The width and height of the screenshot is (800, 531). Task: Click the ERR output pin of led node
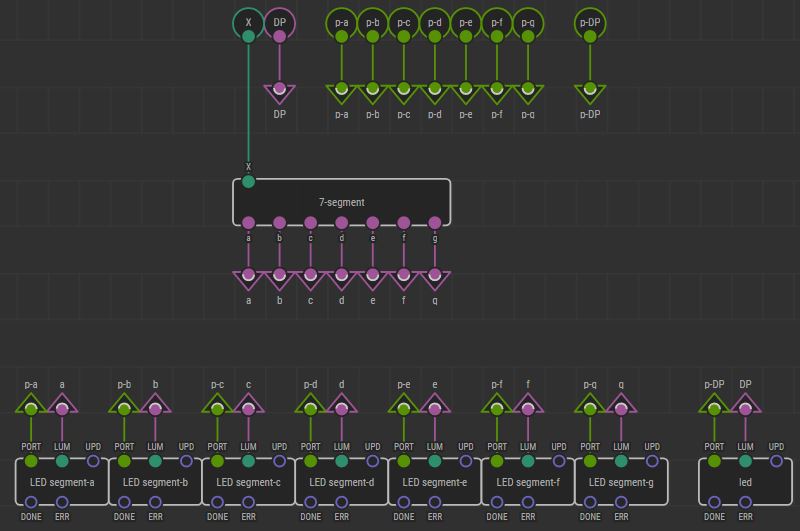(745, 502)
